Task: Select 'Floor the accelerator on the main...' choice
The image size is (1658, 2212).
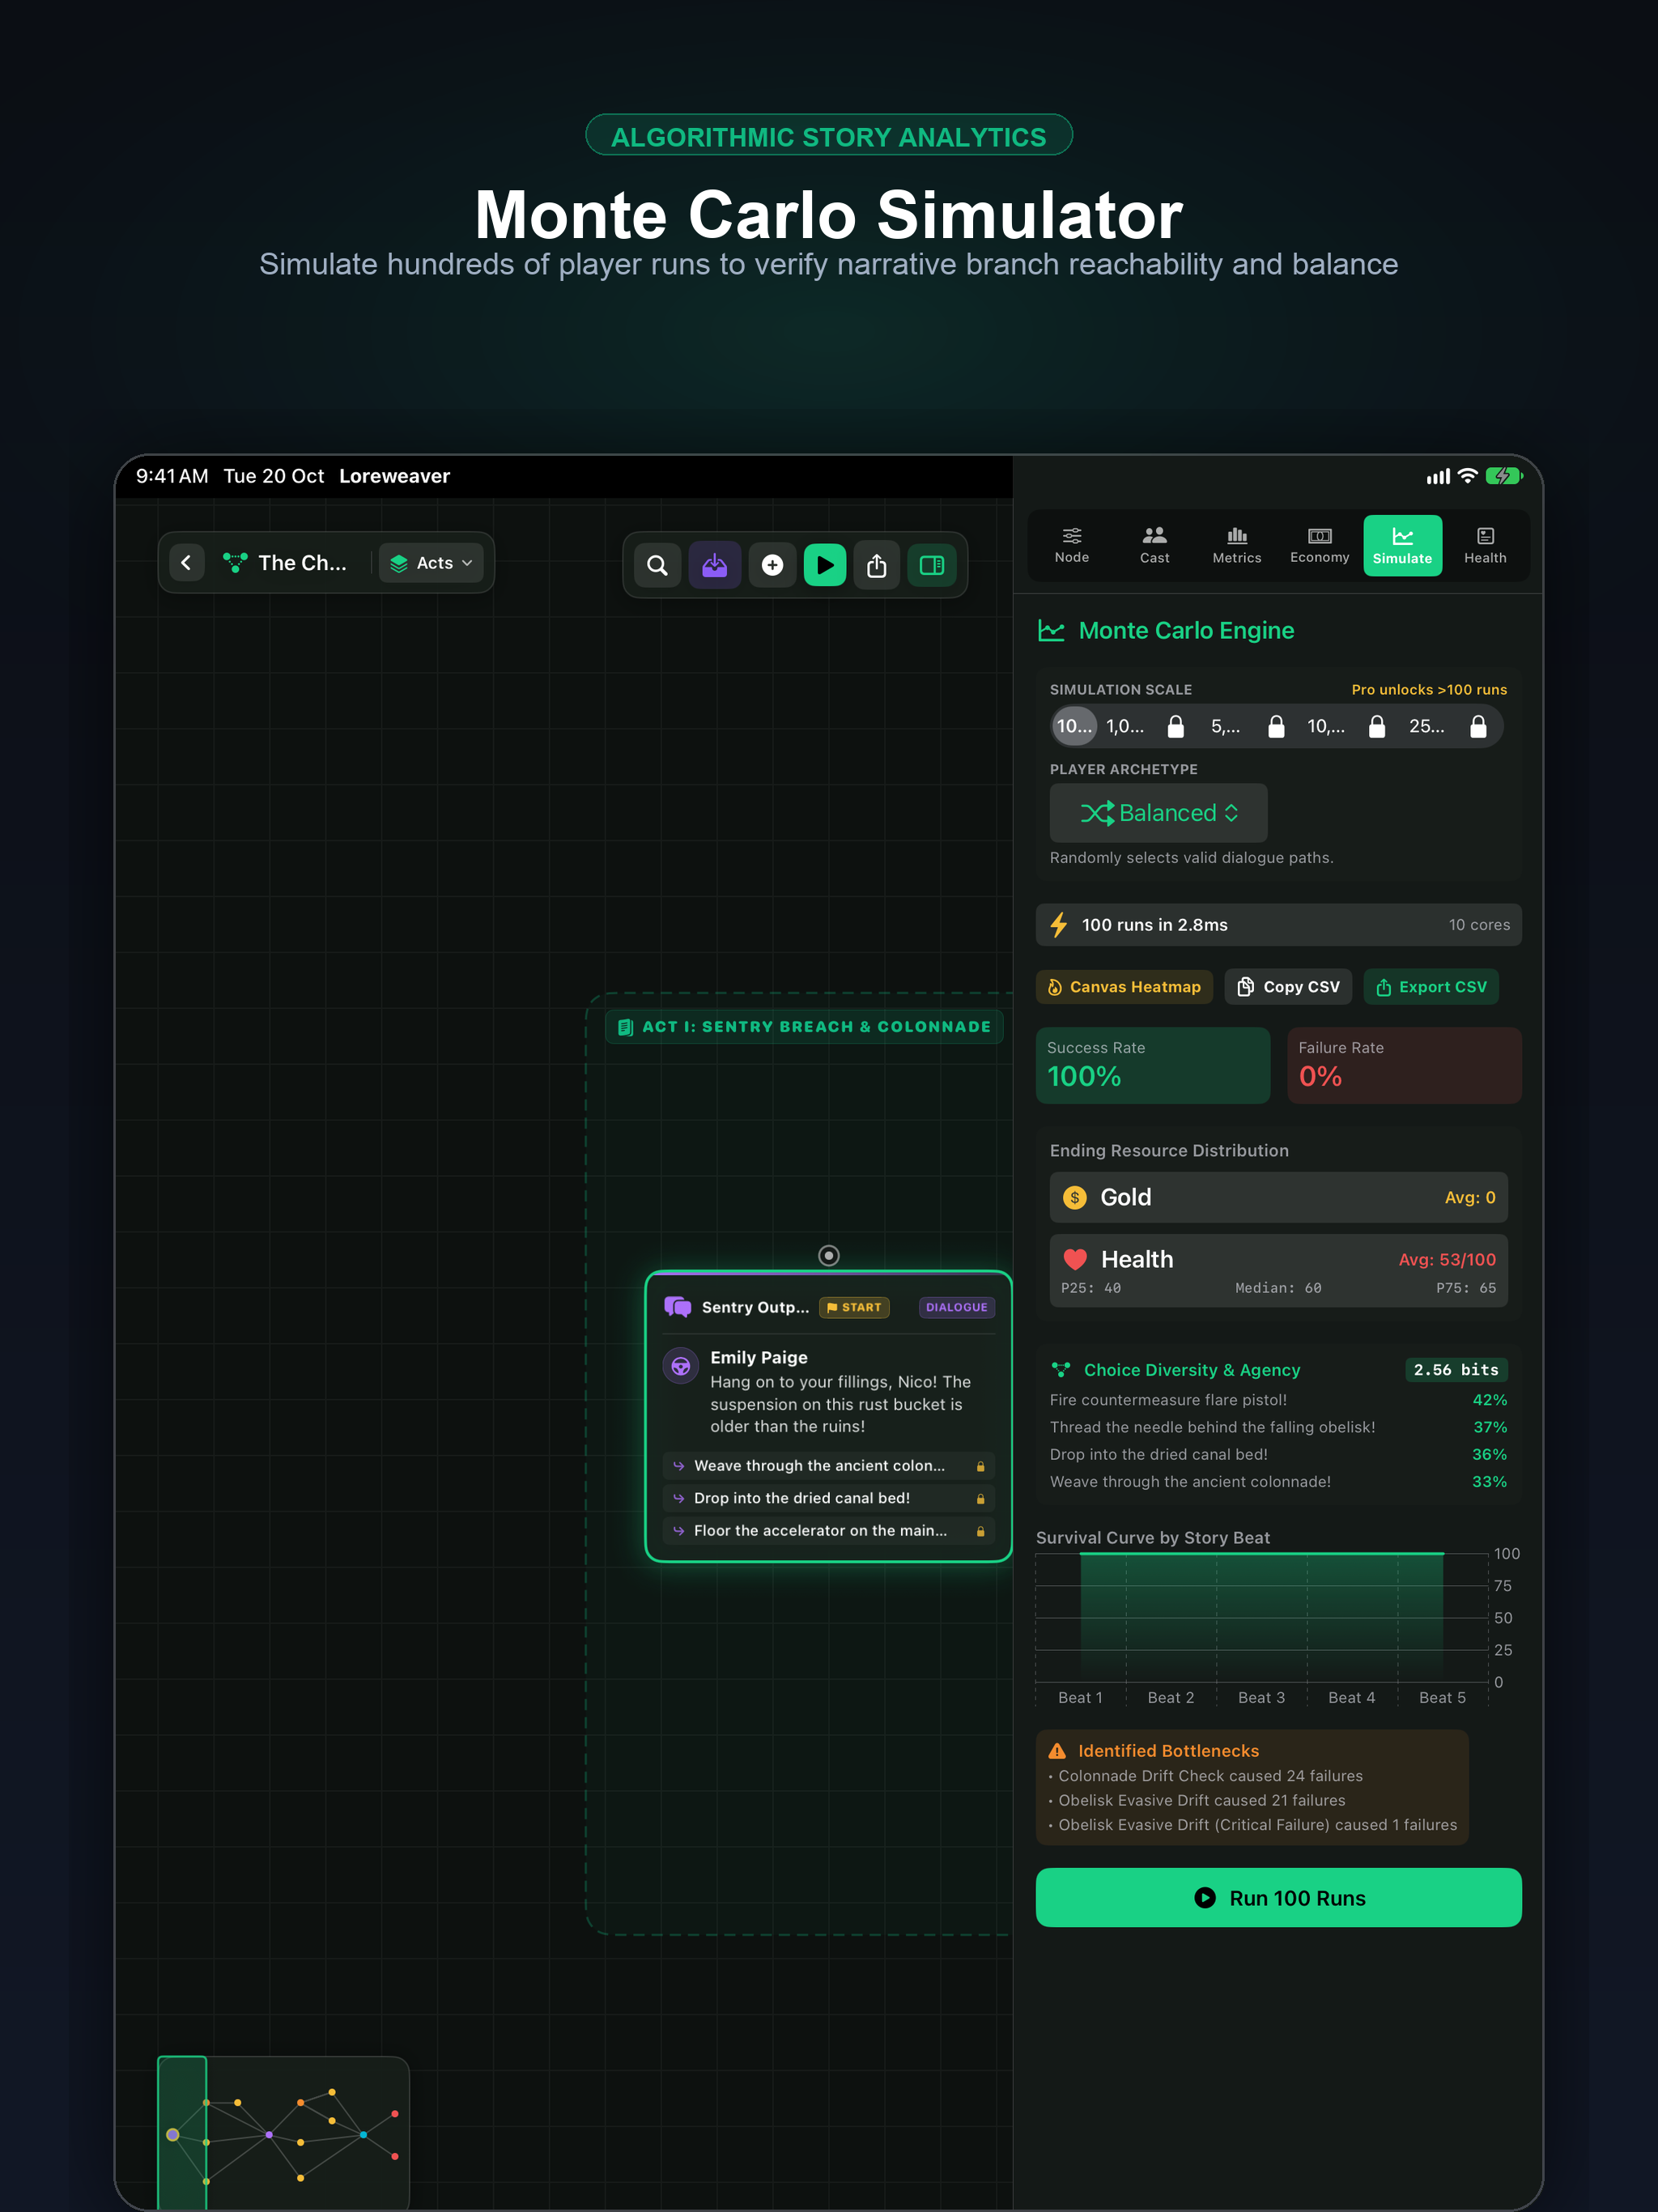Action: (x=829, y=1531)
